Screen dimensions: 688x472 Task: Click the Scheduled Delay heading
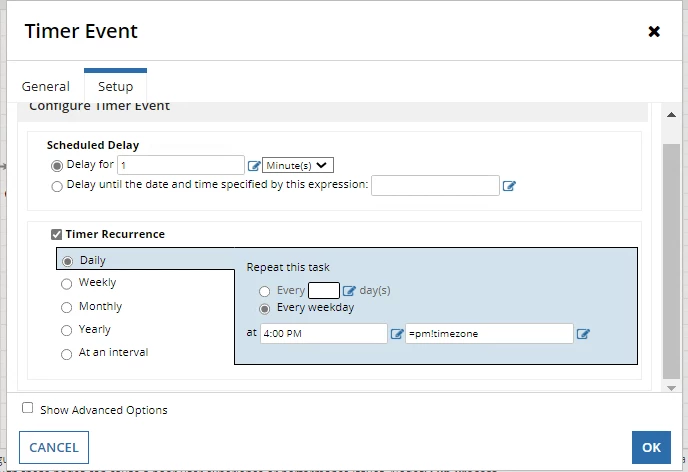pos(93,145)
